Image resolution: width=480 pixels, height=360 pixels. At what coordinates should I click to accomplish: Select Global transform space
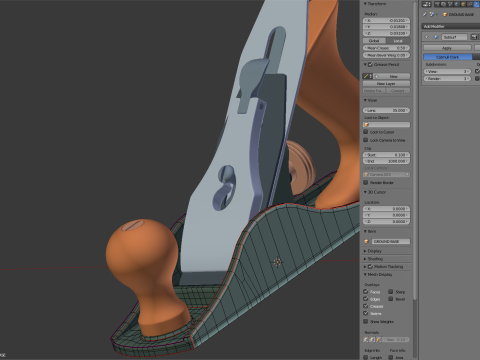coord(374,41)
